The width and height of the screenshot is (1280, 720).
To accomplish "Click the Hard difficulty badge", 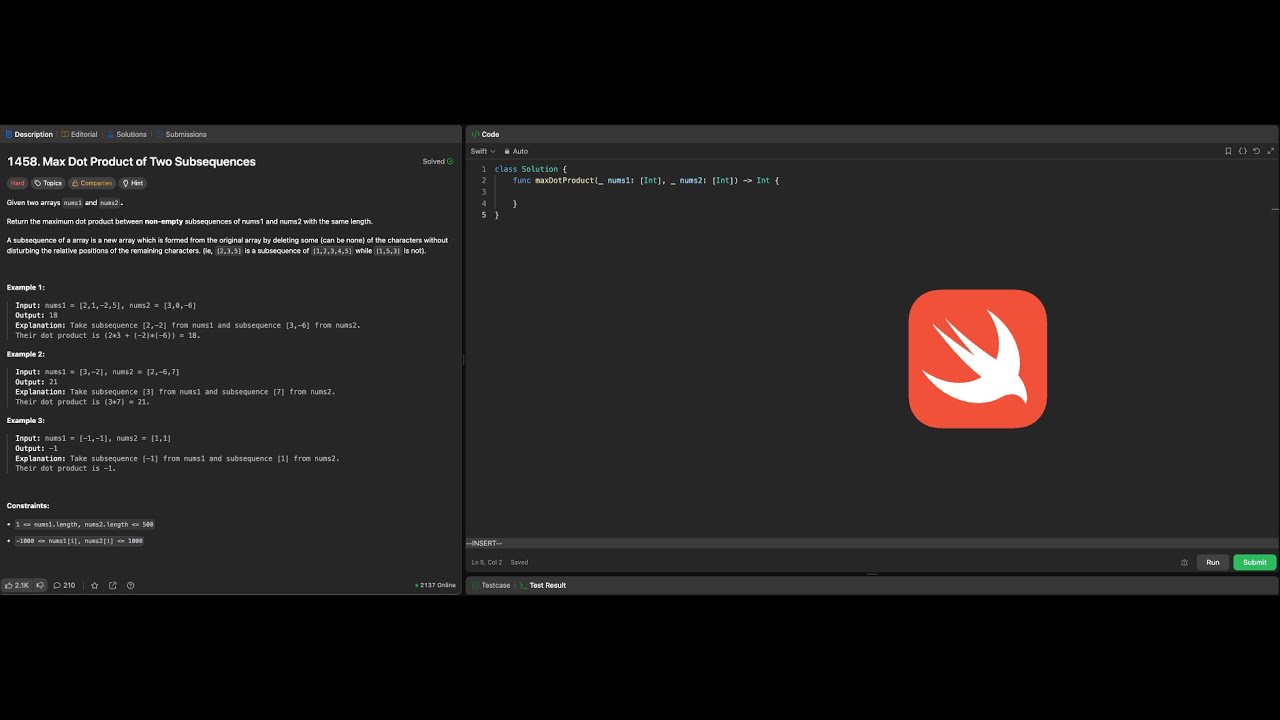I will (x=18, y=183).
